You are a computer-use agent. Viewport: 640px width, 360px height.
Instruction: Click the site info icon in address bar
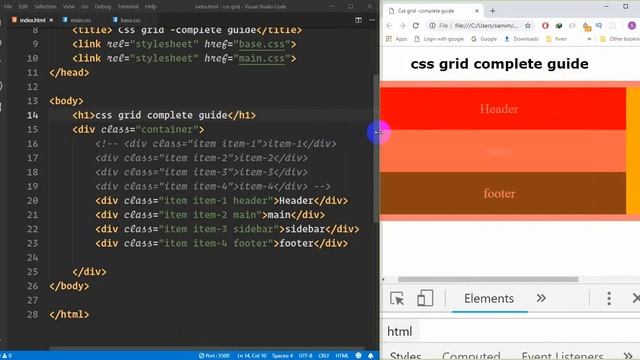[x=432, y=26]
